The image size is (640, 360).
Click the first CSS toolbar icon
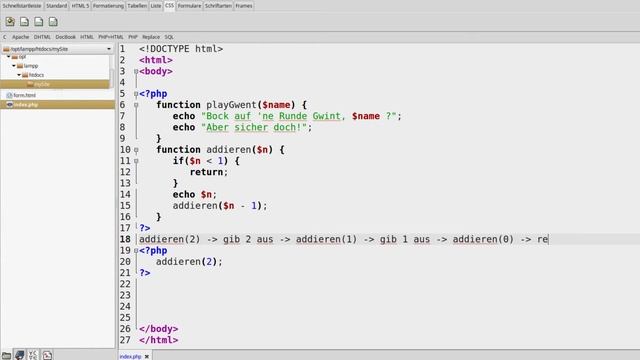(10, 22)
